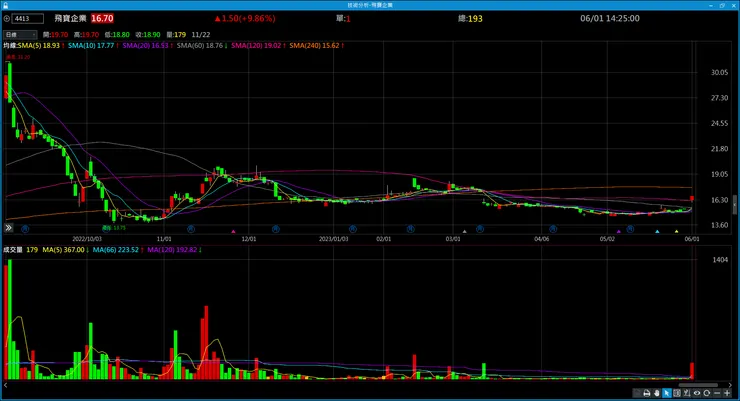This screenshot has height=401, width=740.
Task: Click the yellow triangle marker before 06/01
Action: (x=676, y=232)
